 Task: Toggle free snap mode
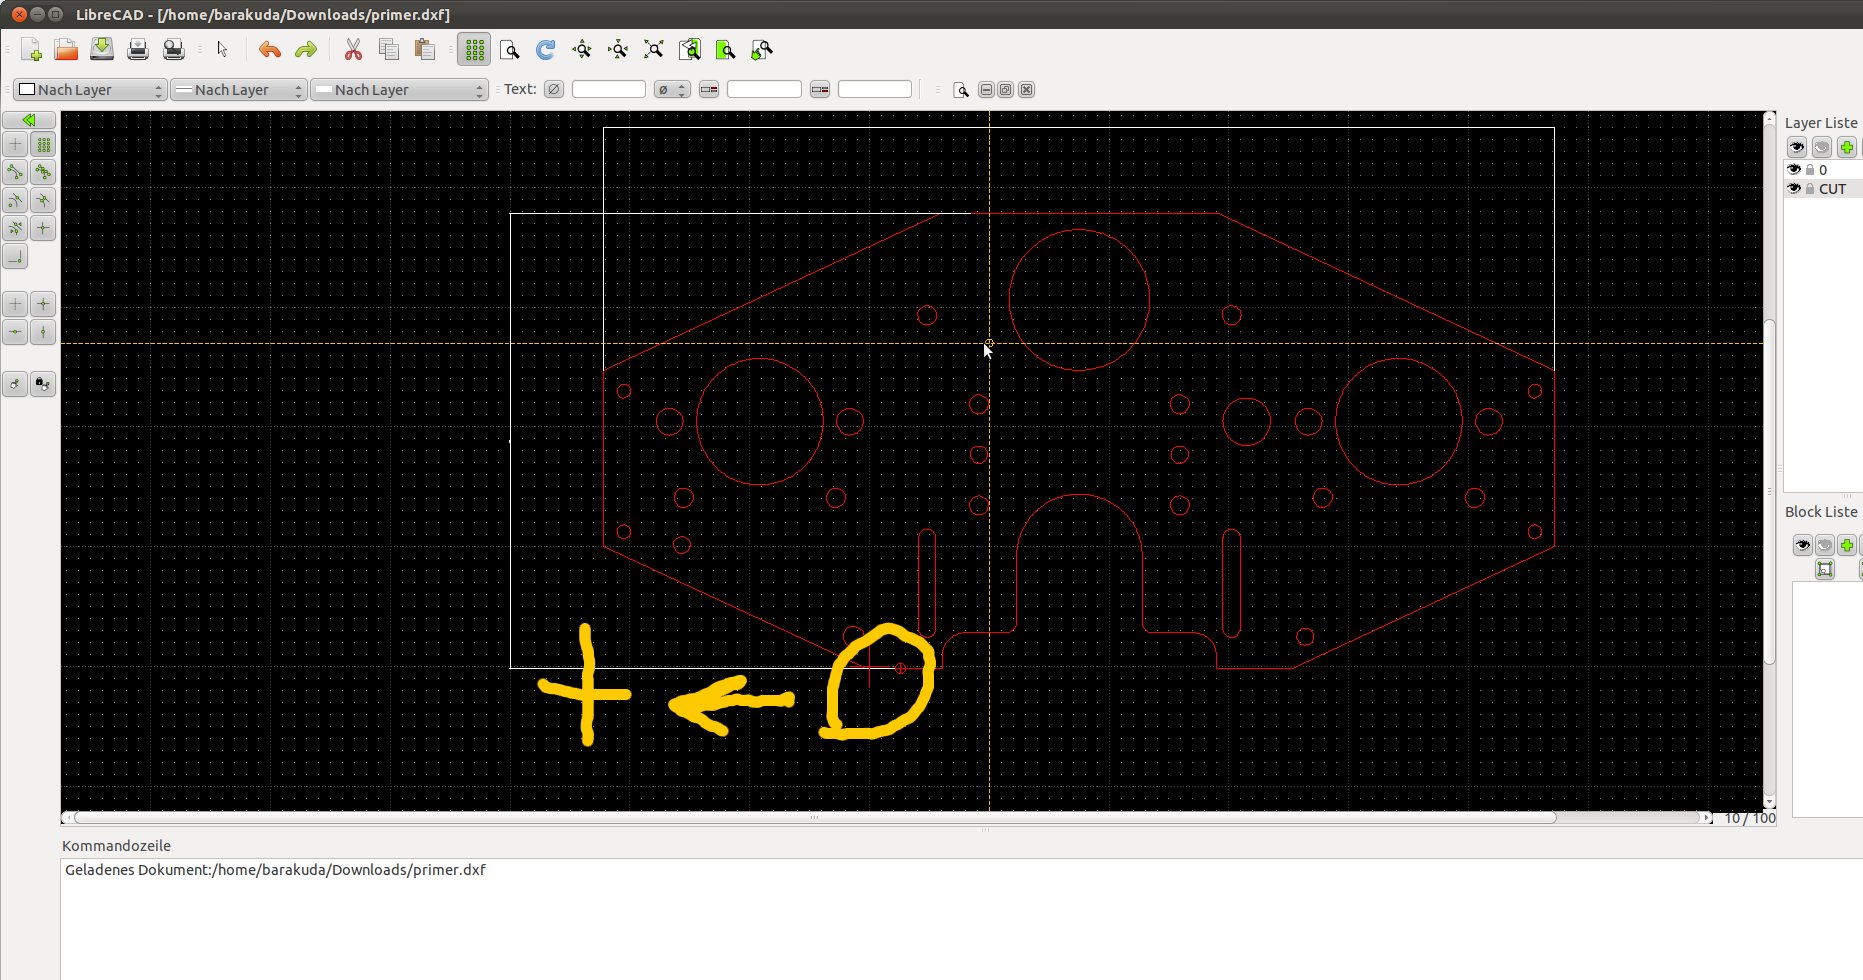click(x=15, y=145)
